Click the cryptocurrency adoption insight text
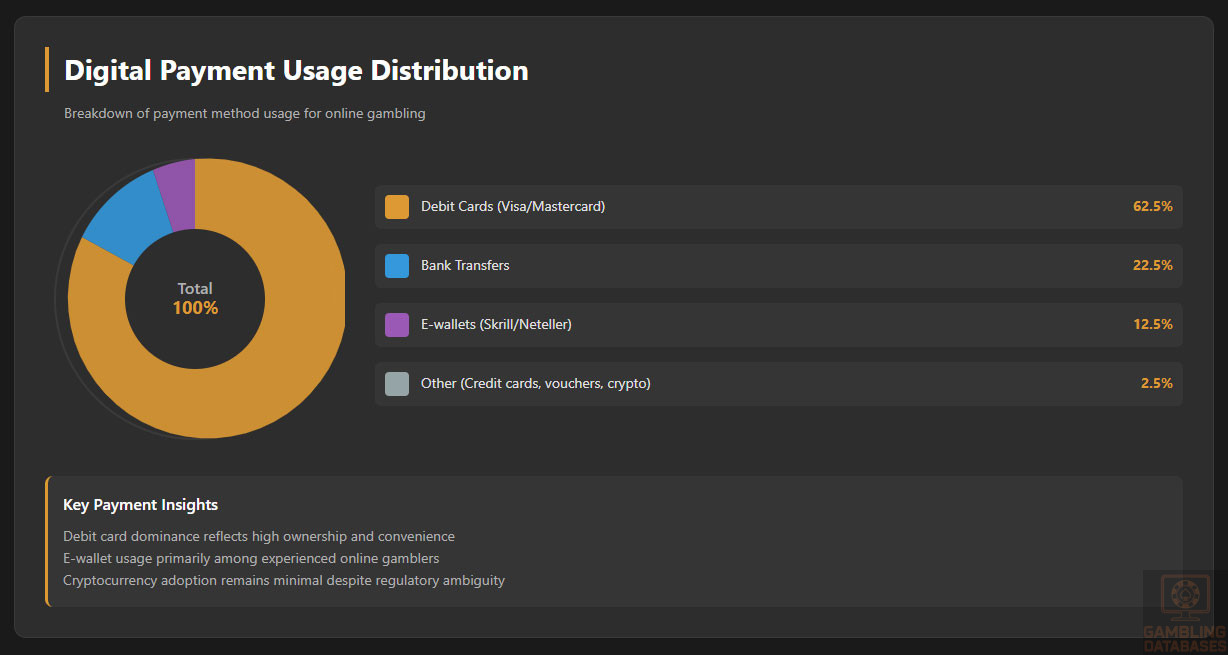 (284, 580)
